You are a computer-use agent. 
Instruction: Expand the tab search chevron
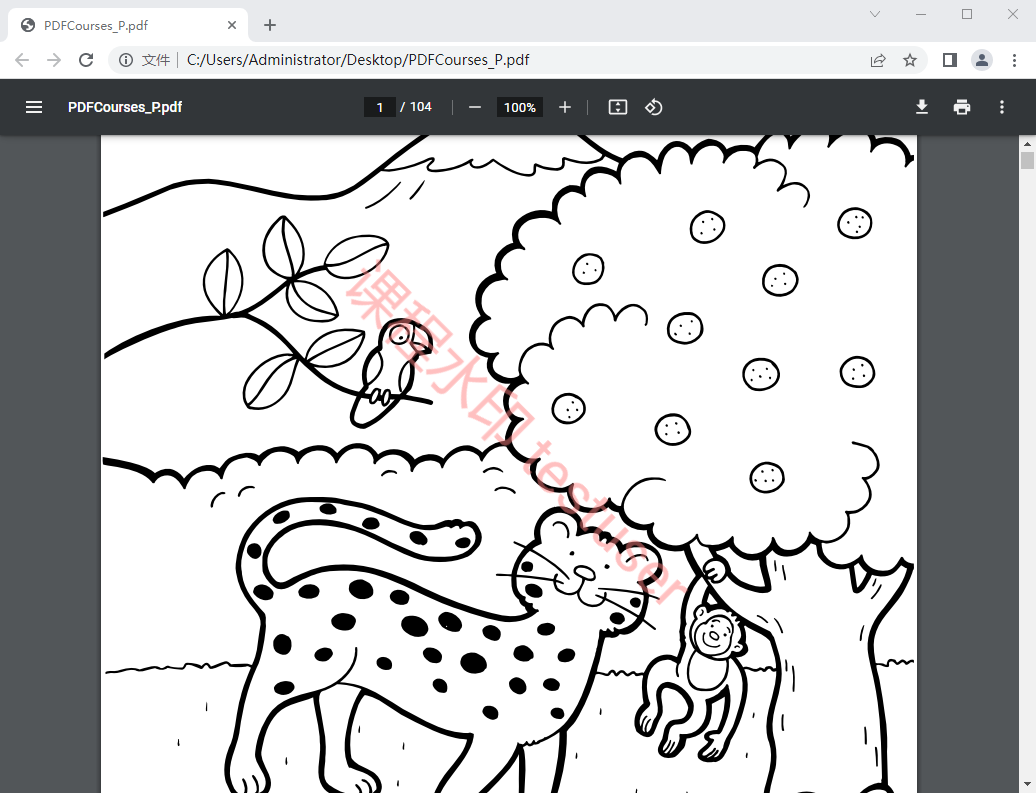[875, 14]
